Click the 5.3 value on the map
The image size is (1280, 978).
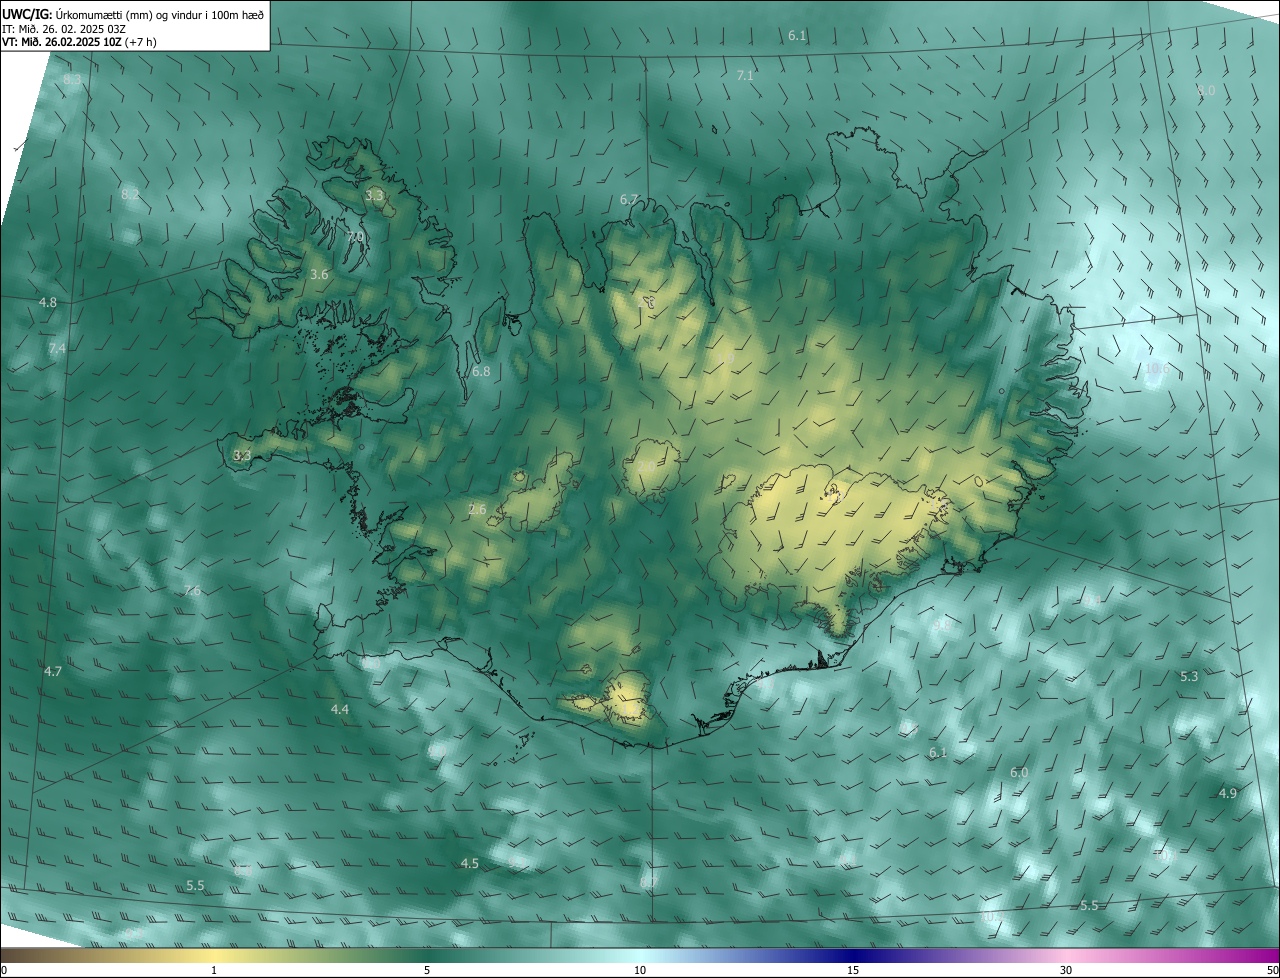tap(1189, 677)
